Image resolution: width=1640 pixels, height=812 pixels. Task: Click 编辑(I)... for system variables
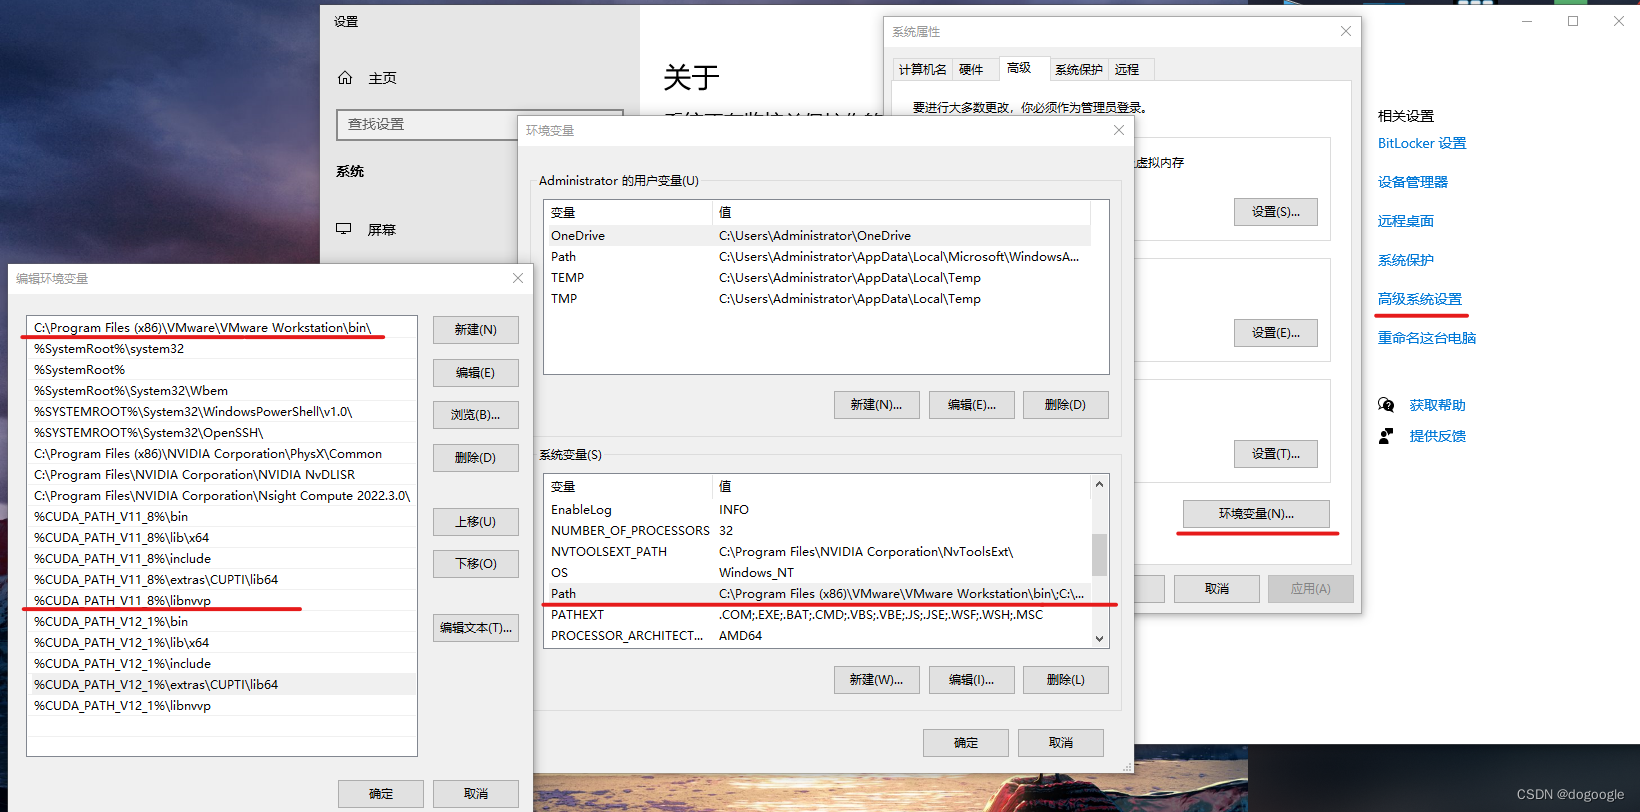tap(972, 680)
